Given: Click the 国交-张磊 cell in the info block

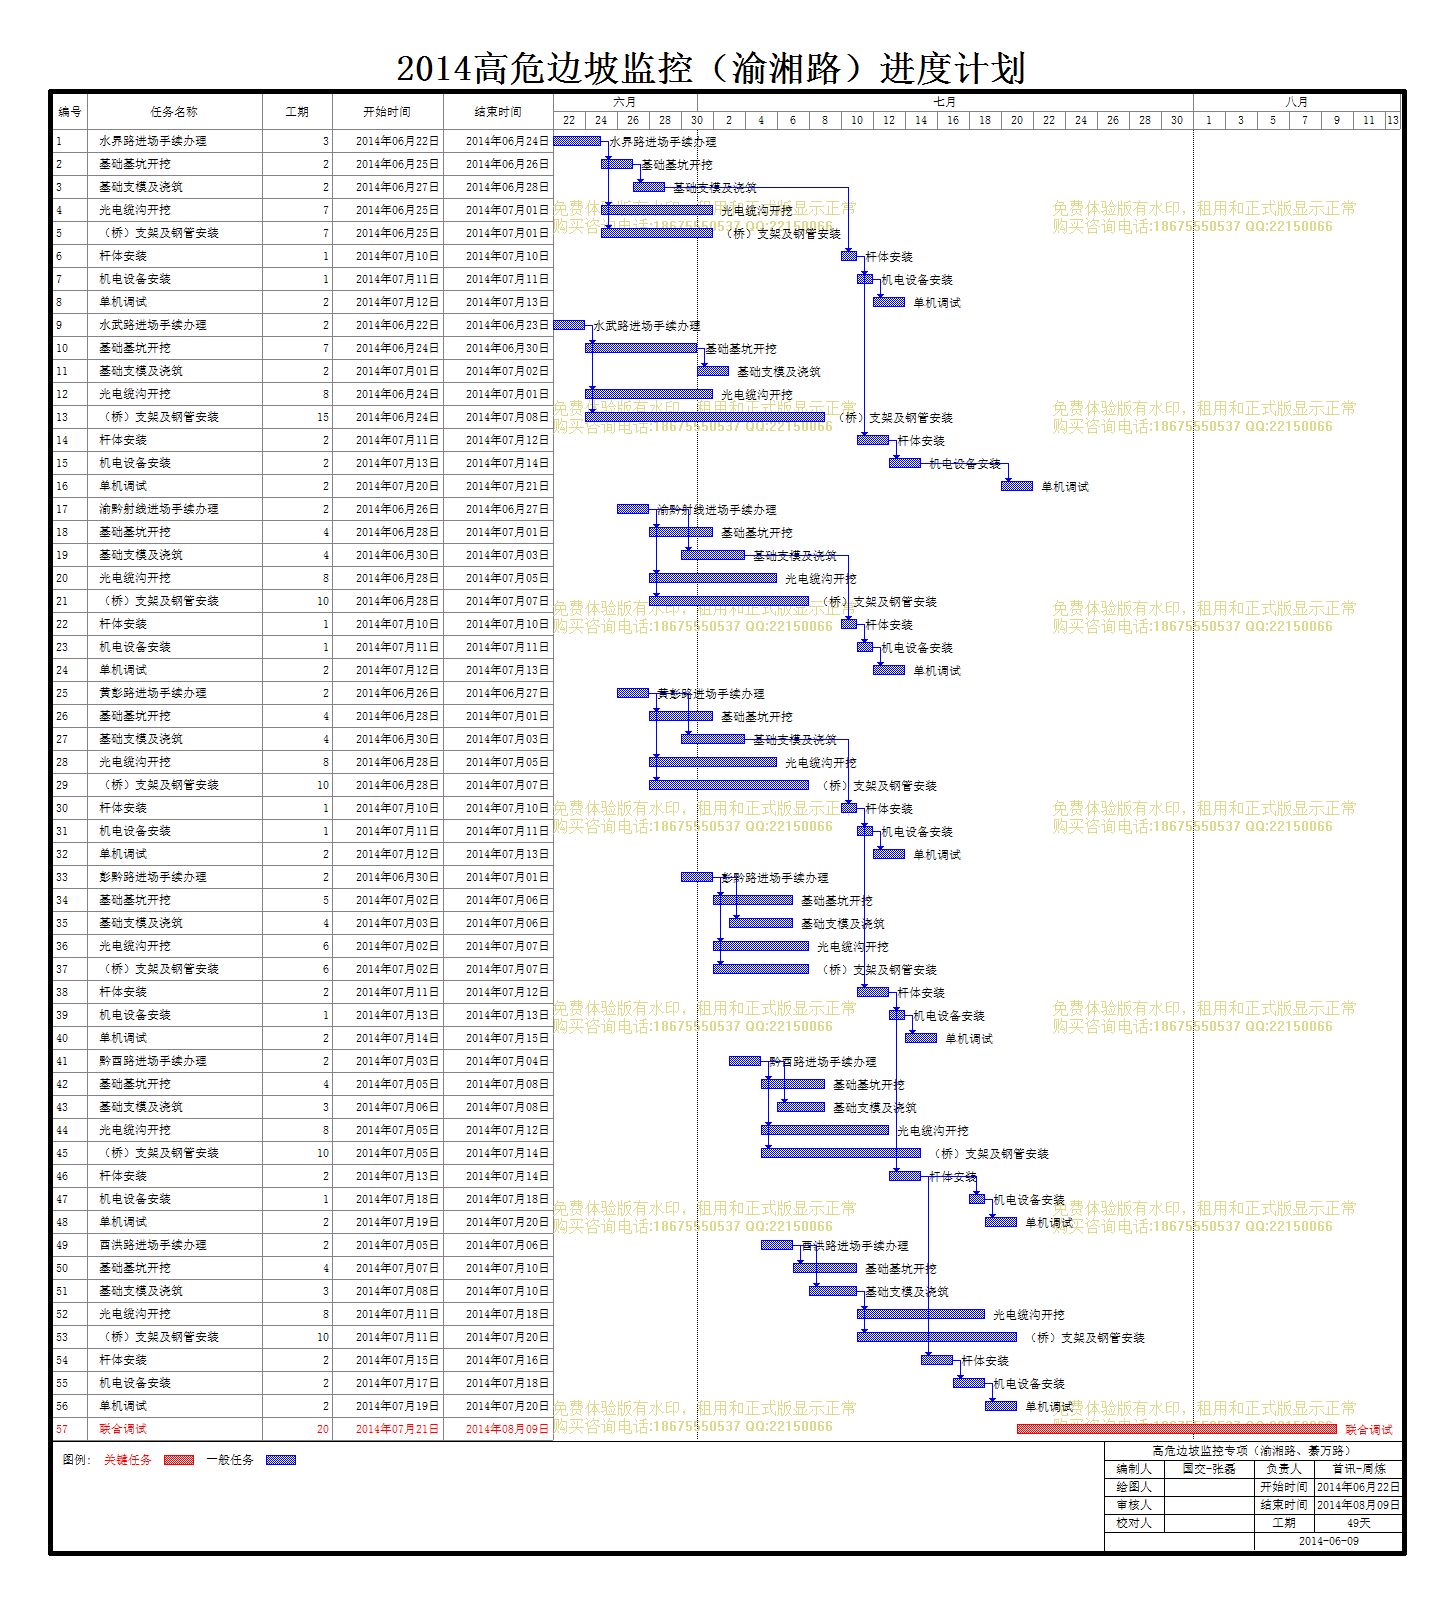Looking at the screenshot, I should [x=1209, y=1469].
